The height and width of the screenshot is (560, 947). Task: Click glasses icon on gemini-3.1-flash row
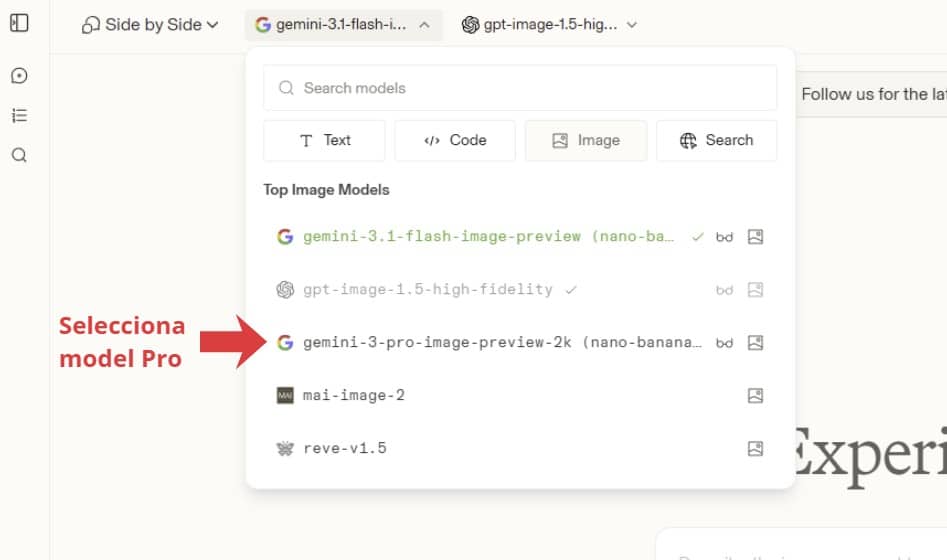point(724,237)
